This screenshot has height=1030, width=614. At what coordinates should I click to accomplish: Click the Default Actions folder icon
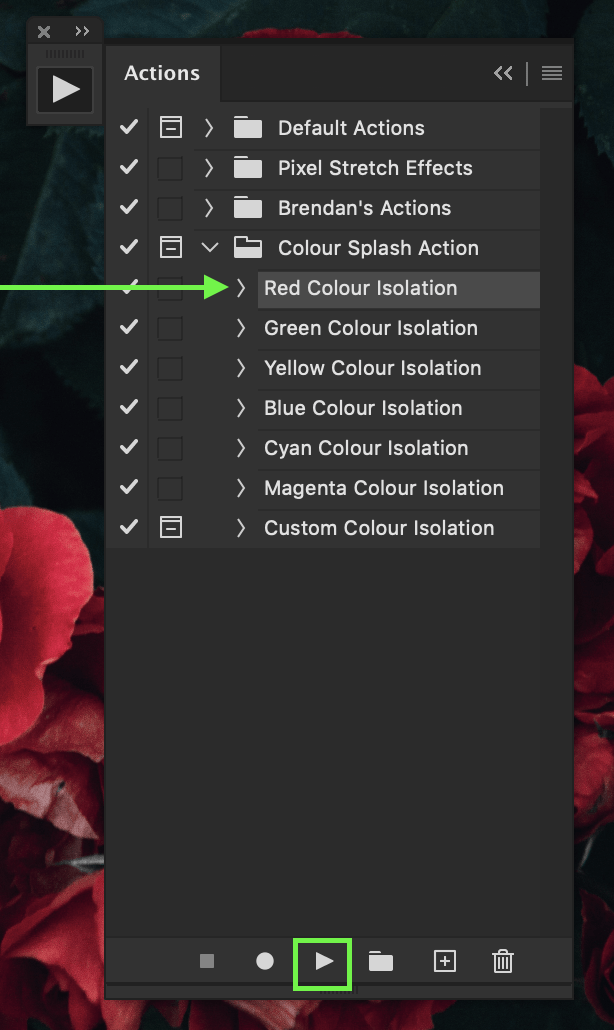pos(248,127)
